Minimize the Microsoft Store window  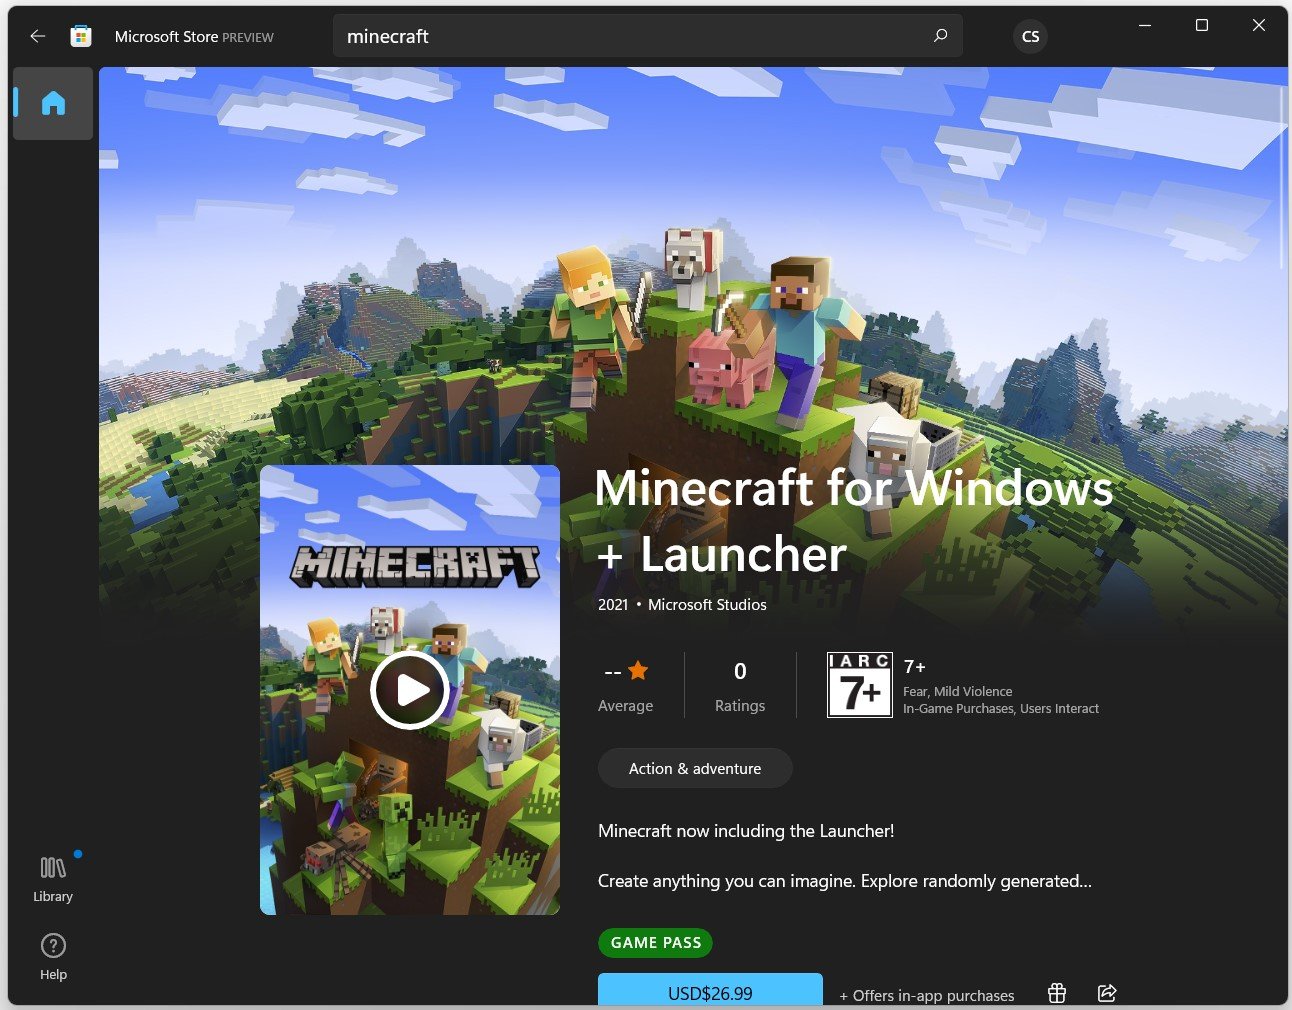(x=1145, y=25)
